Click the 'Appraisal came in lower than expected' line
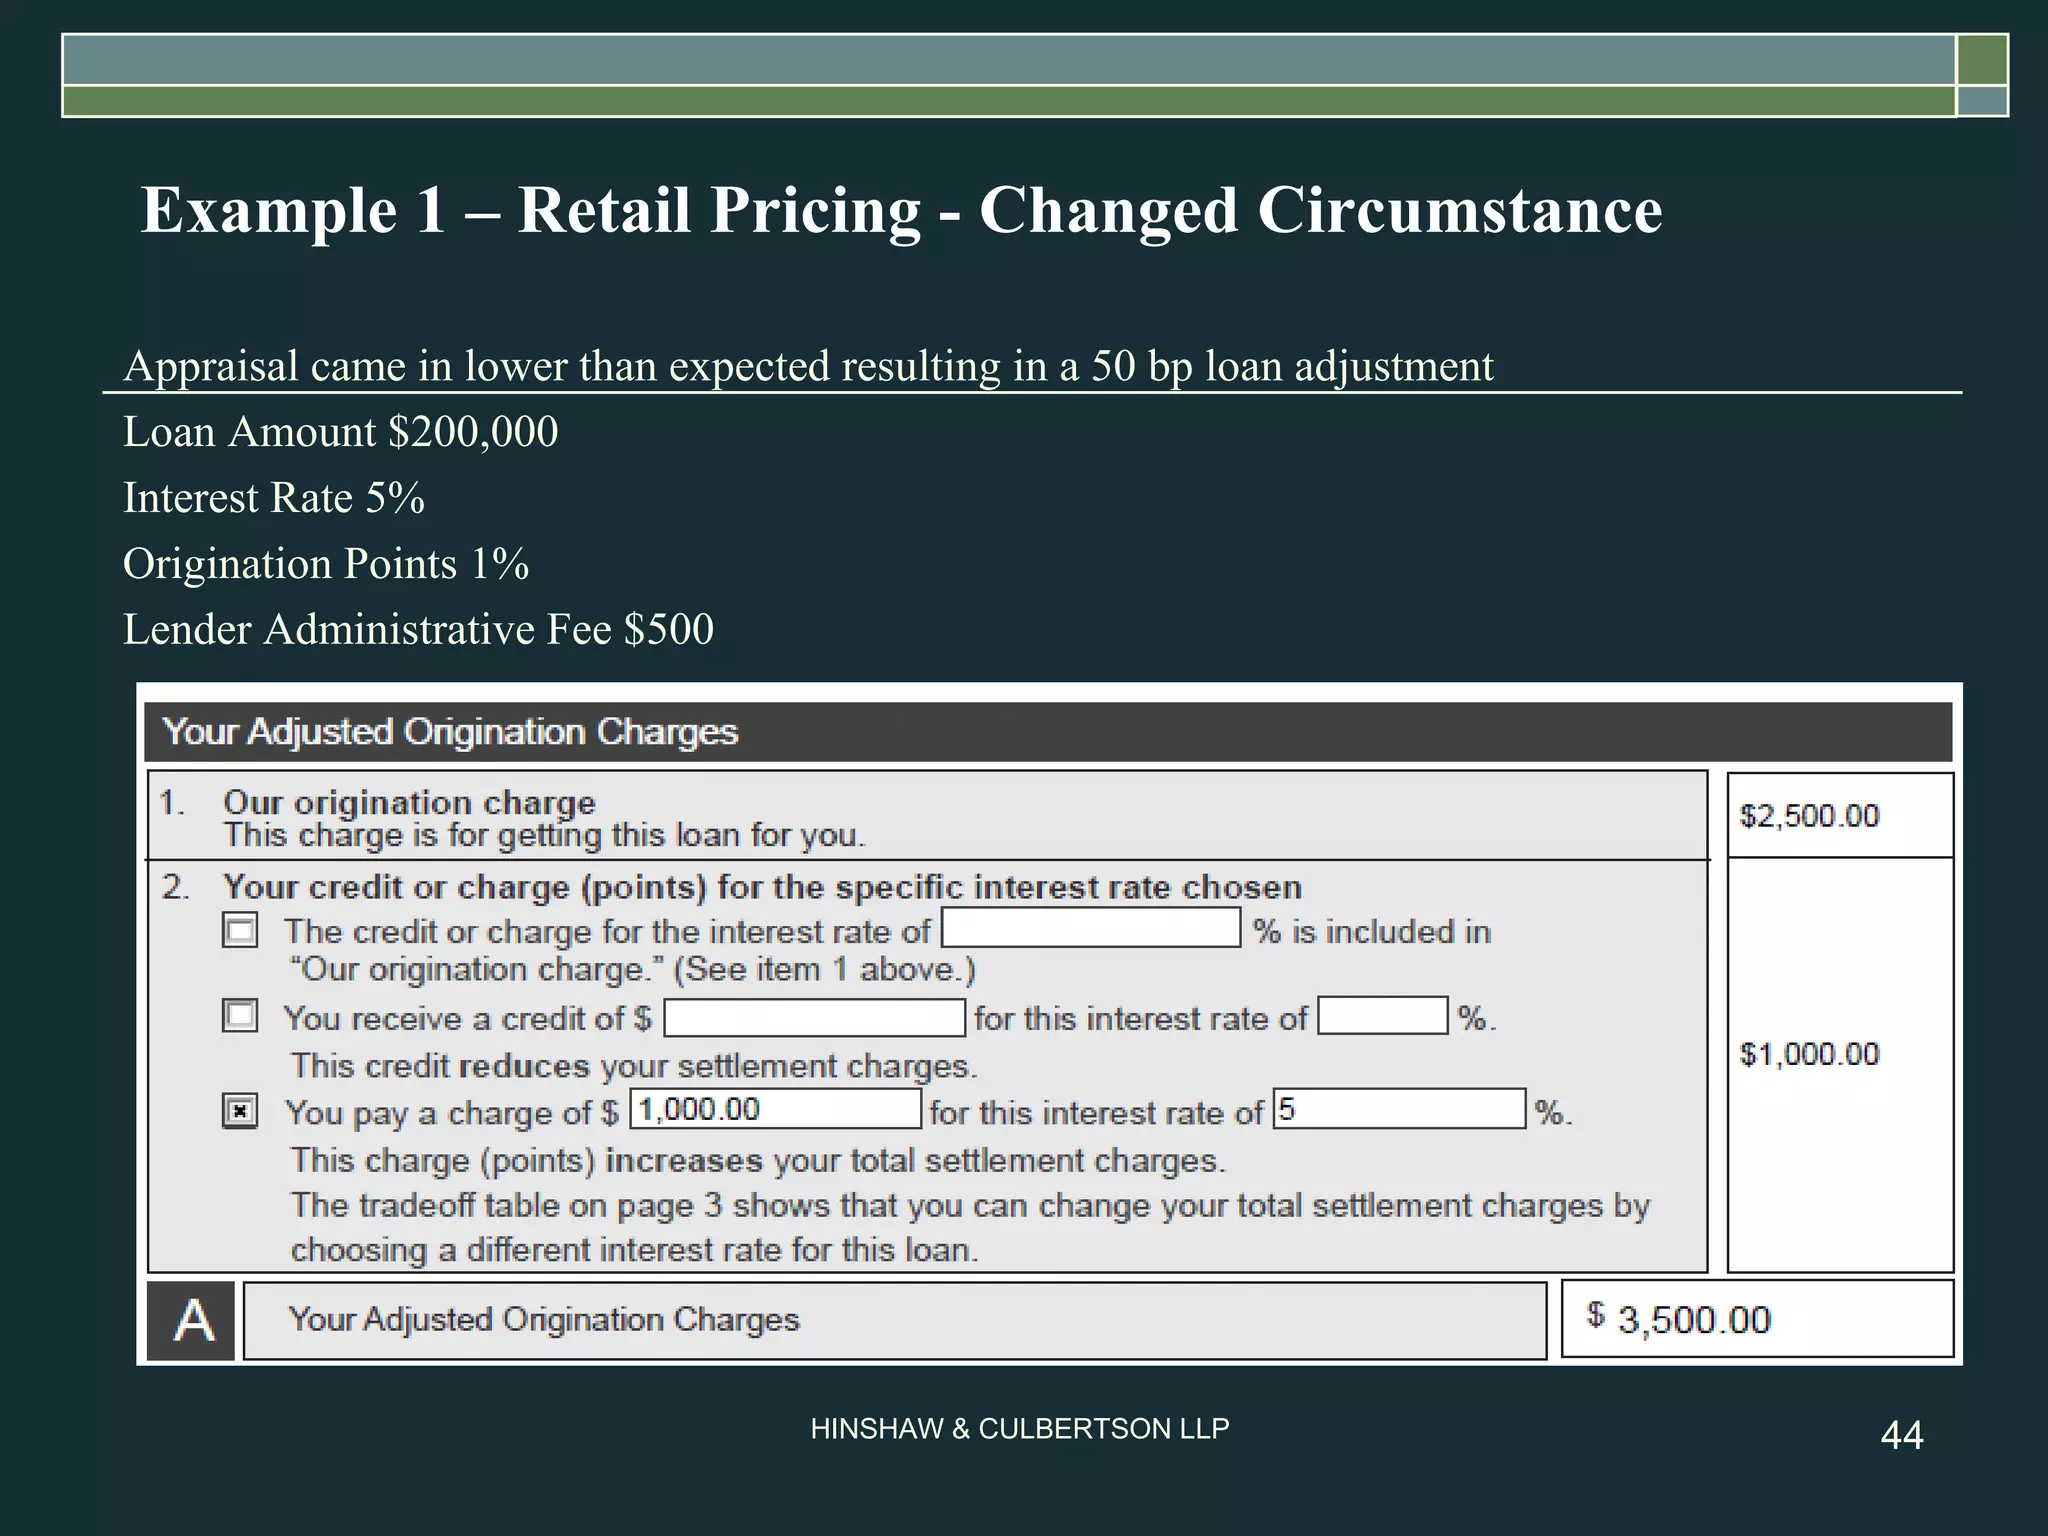 point(808,366)
